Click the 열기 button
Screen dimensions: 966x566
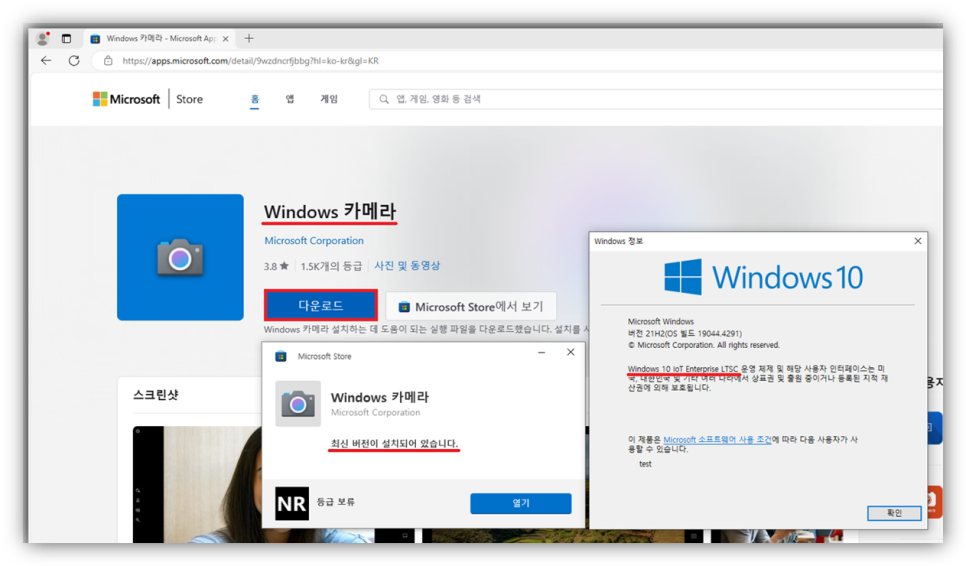[x=521, y=503]
